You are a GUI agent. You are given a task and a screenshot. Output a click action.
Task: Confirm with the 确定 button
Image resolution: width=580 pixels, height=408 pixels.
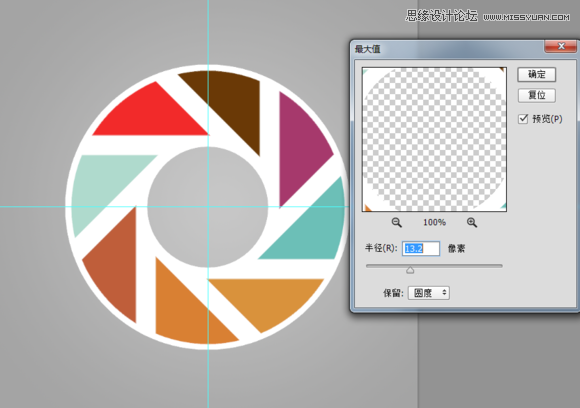[536, 74]
